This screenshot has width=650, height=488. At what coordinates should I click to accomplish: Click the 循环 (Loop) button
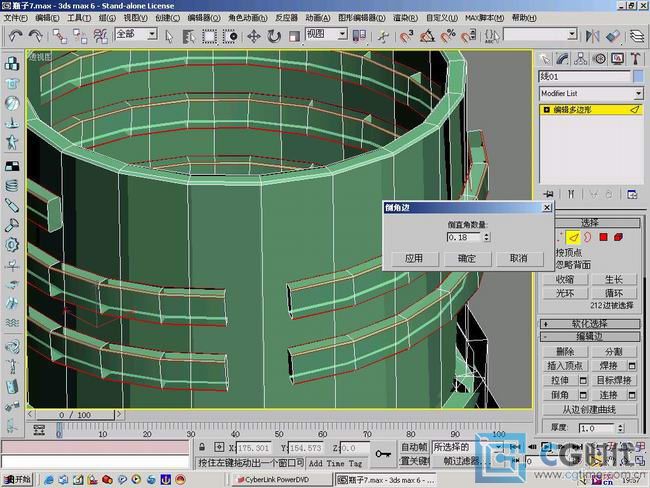click(614, 293)
